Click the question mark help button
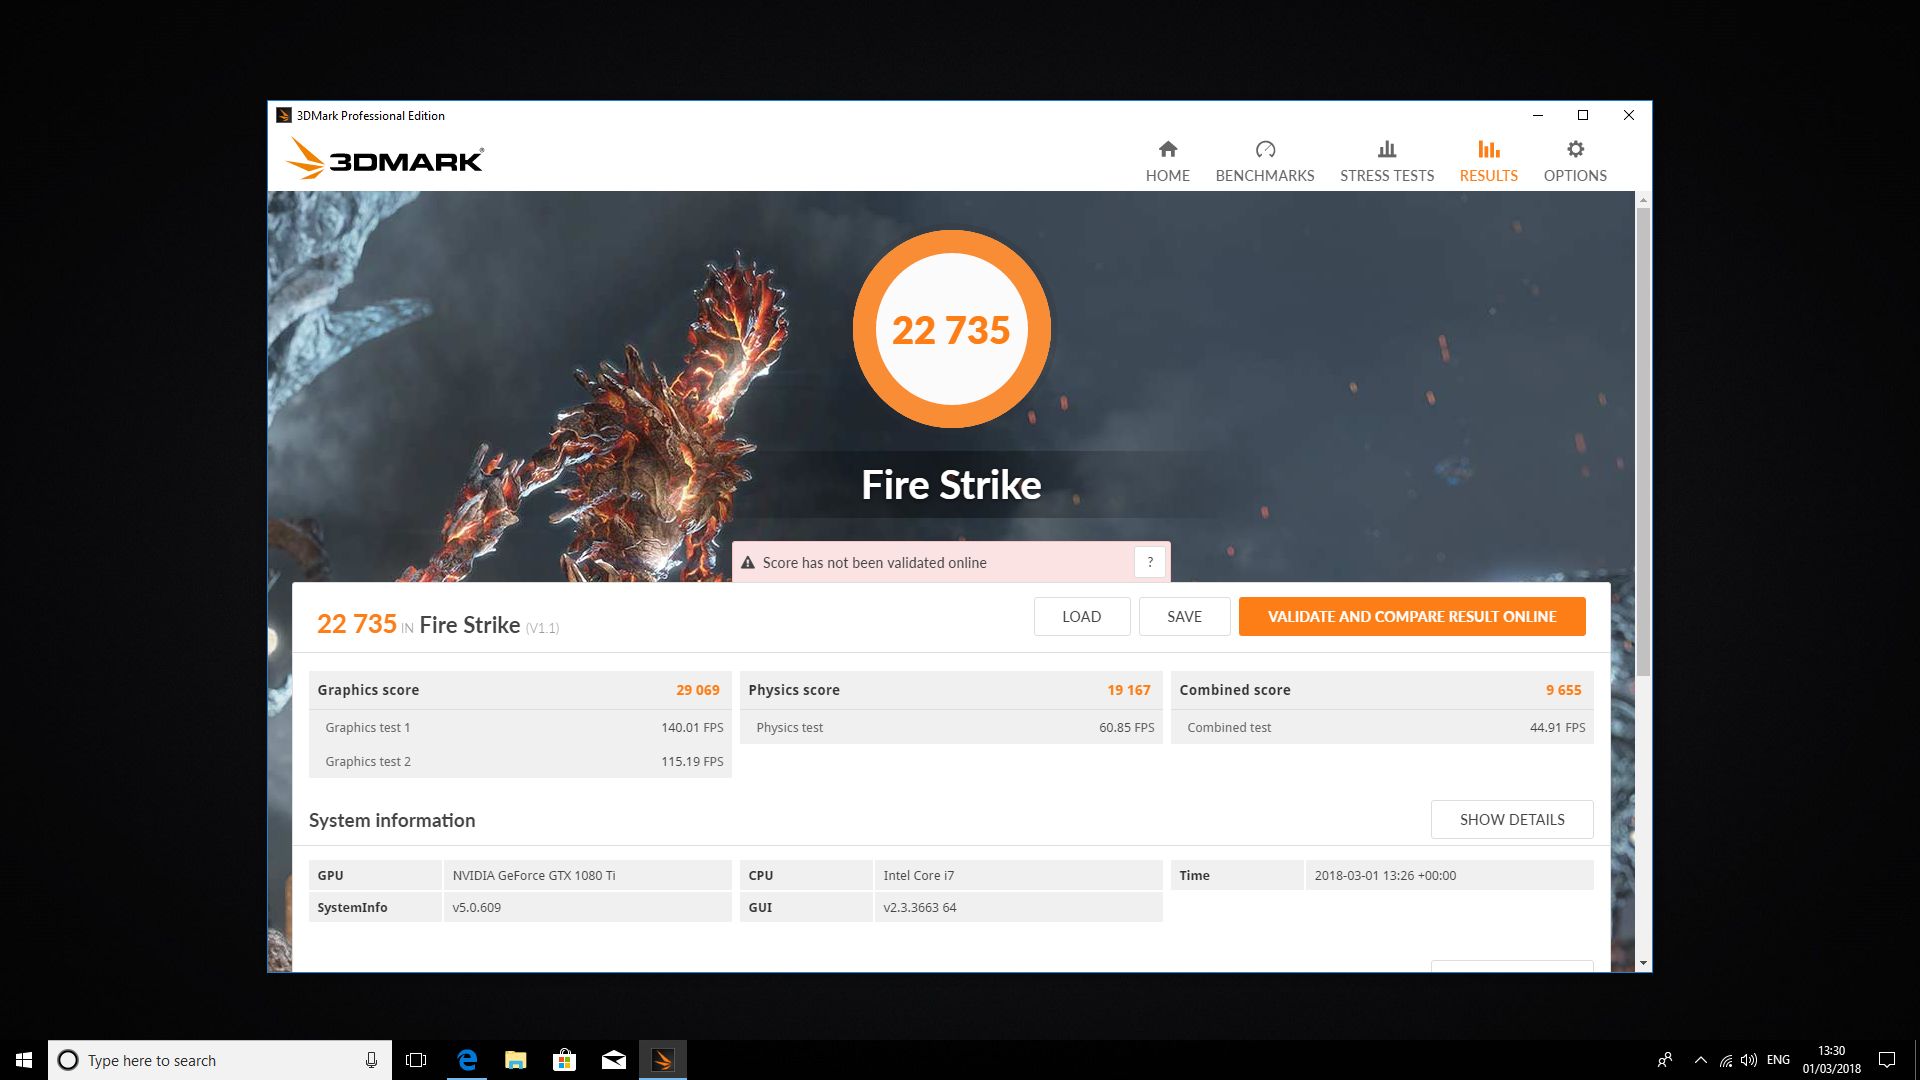This screenshot has height=1080, width=1920. [1150, 562]
